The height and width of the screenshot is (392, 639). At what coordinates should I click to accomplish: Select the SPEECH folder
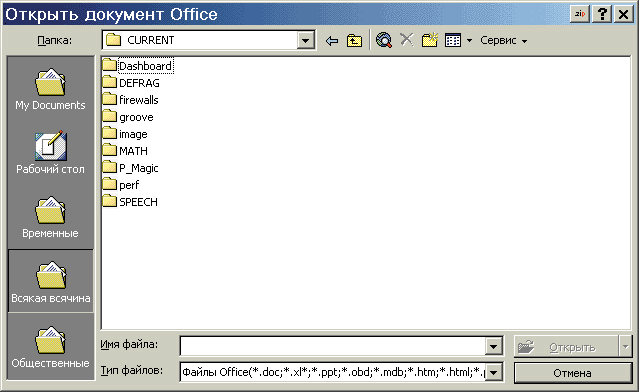[130, 202]
